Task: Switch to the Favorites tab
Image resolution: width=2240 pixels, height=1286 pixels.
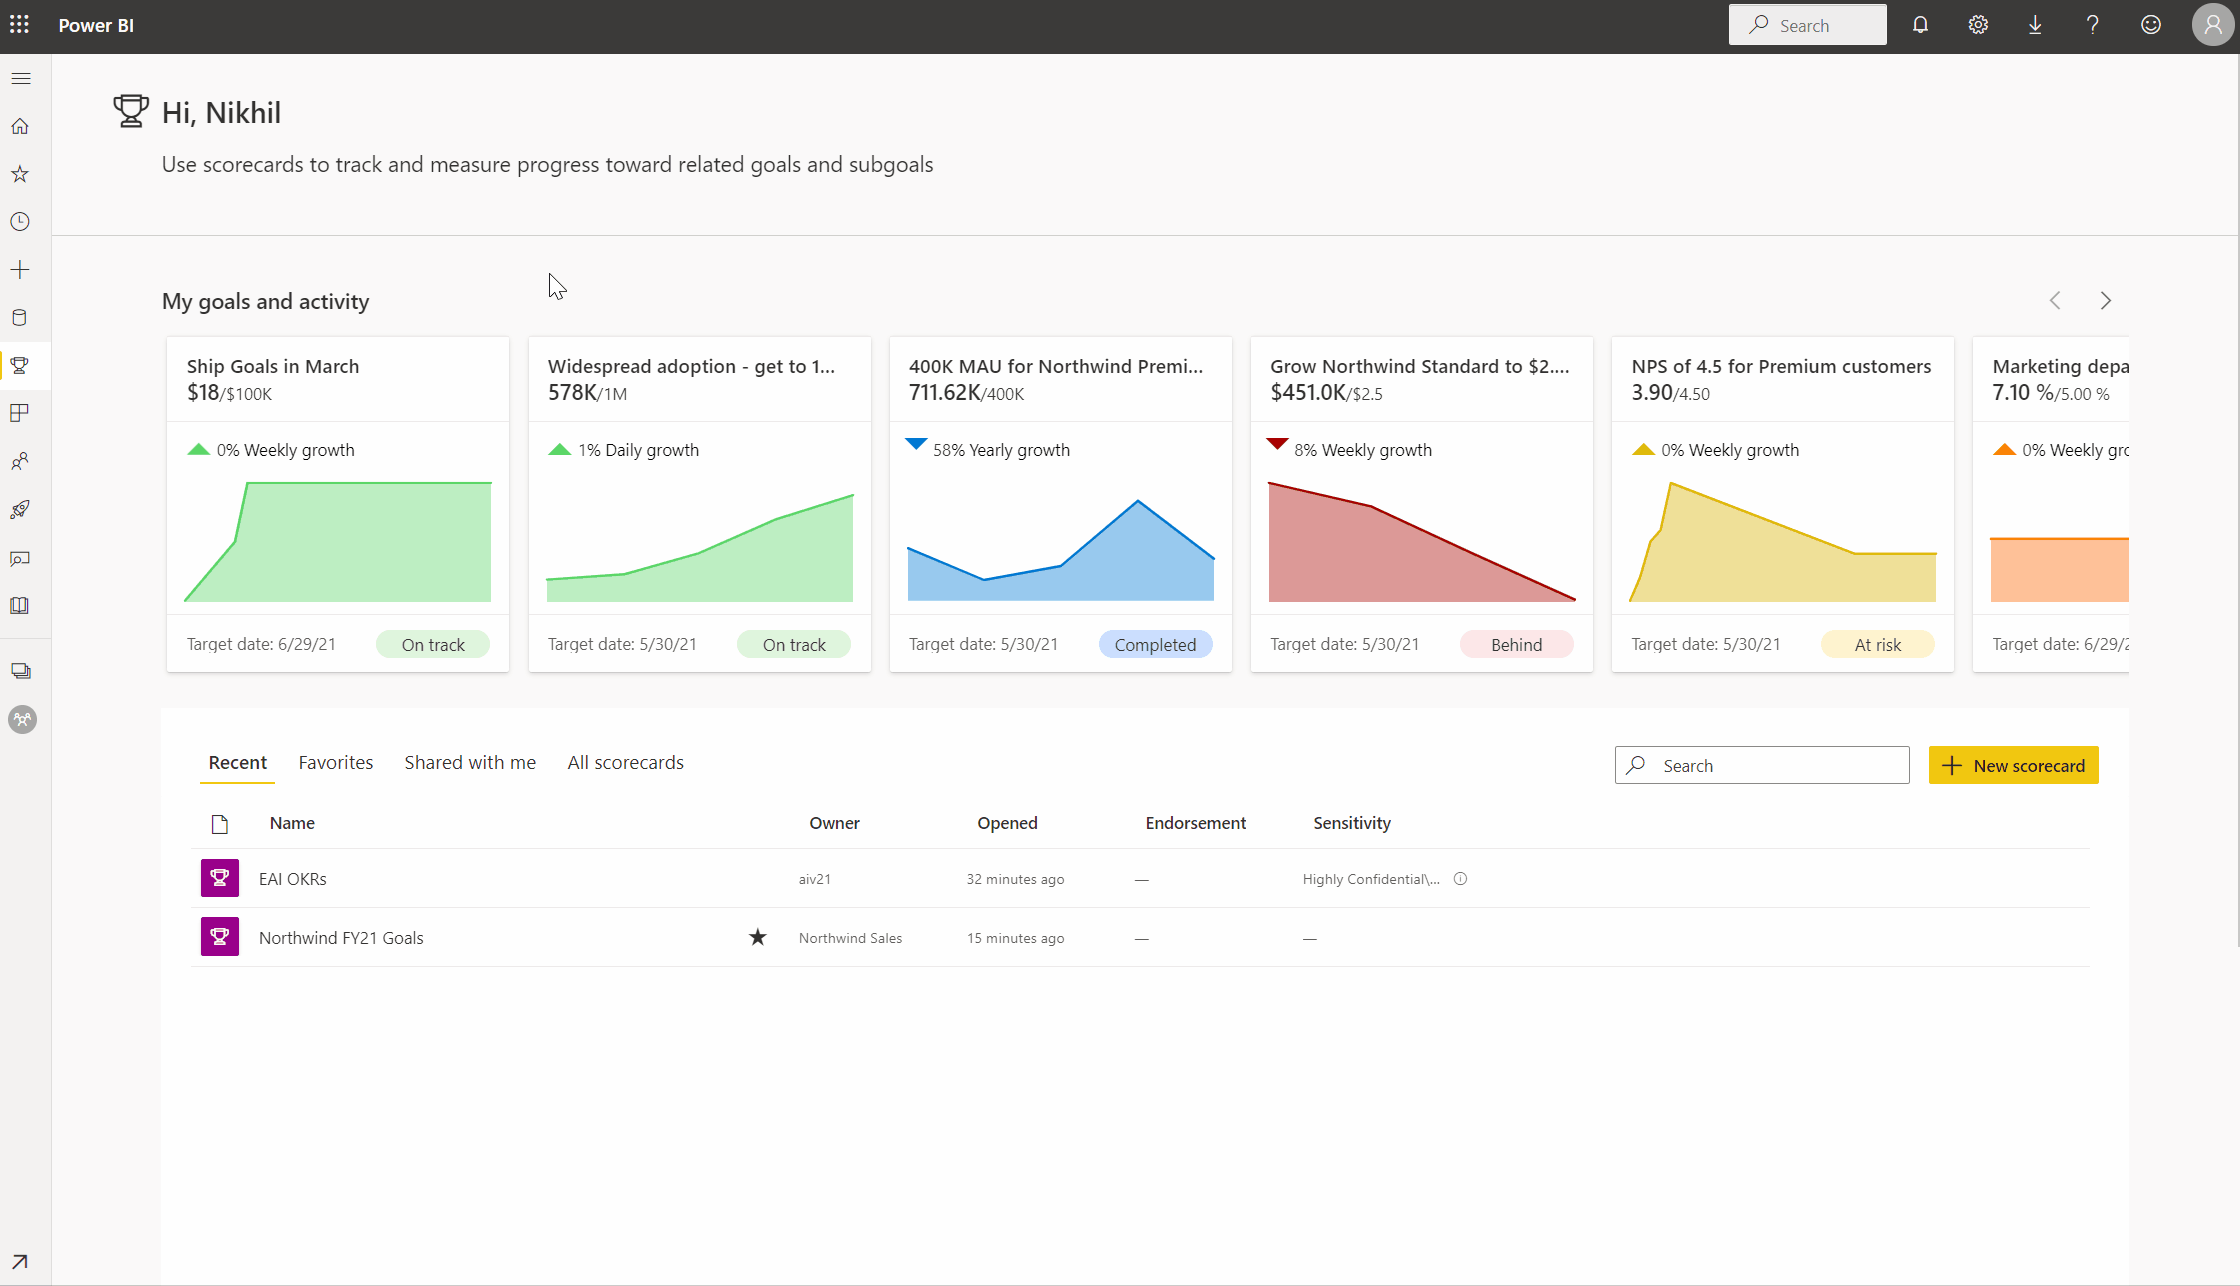Action: 336,763
